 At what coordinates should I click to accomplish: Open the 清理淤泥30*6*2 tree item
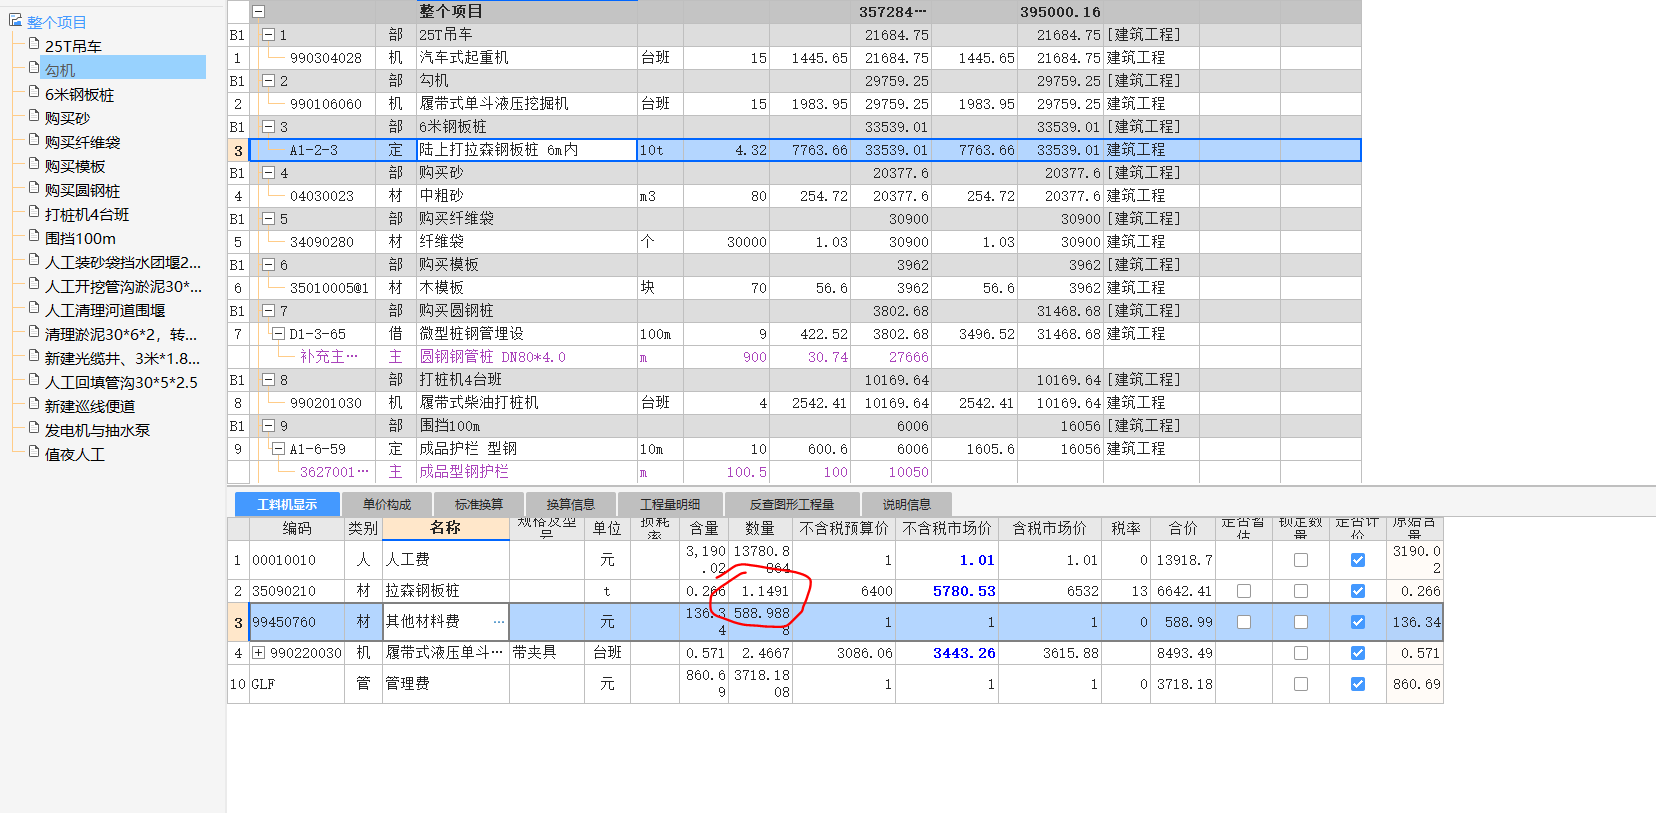click(x=121, y=334)
